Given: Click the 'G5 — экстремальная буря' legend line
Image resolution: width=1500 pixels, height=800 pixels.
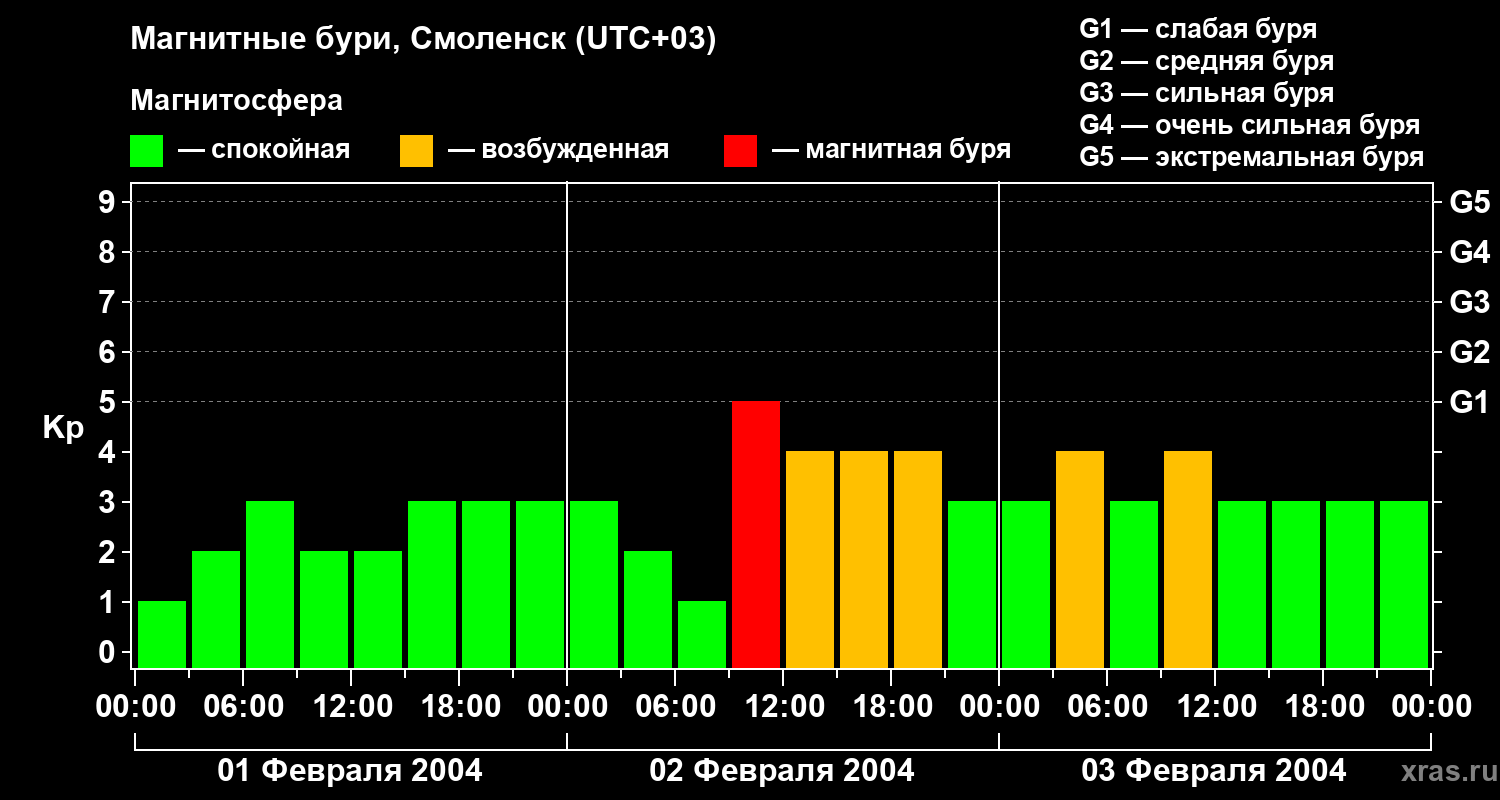Looking at the screenshot, I should 1252,157.
